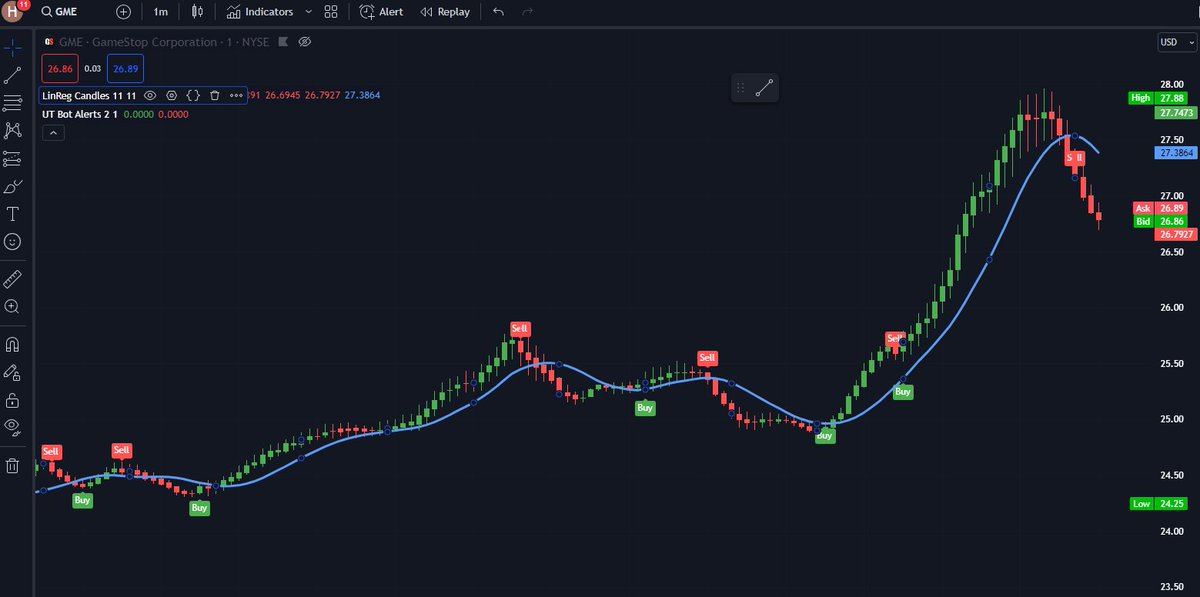The height and width of the screenshot is (597, 1200).
Task: Expand the favorite indicators dropdown arrow
Action: point(307,12)
